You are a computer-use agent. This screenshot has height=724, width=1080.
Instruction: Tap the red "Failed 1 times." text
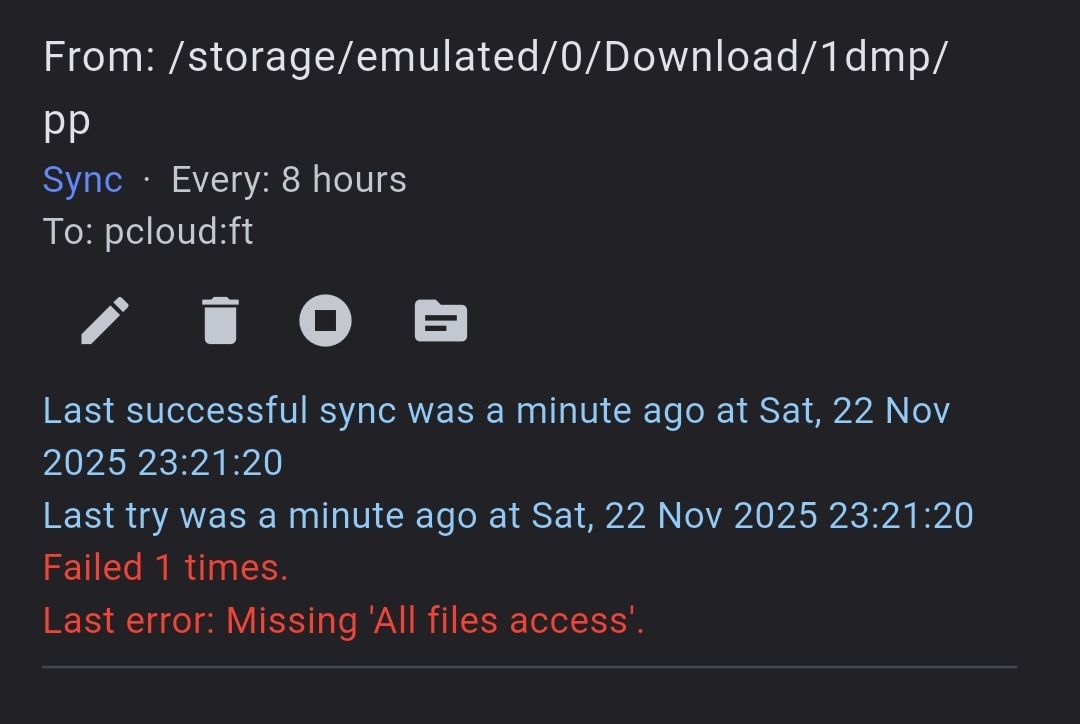coord(165,568)
